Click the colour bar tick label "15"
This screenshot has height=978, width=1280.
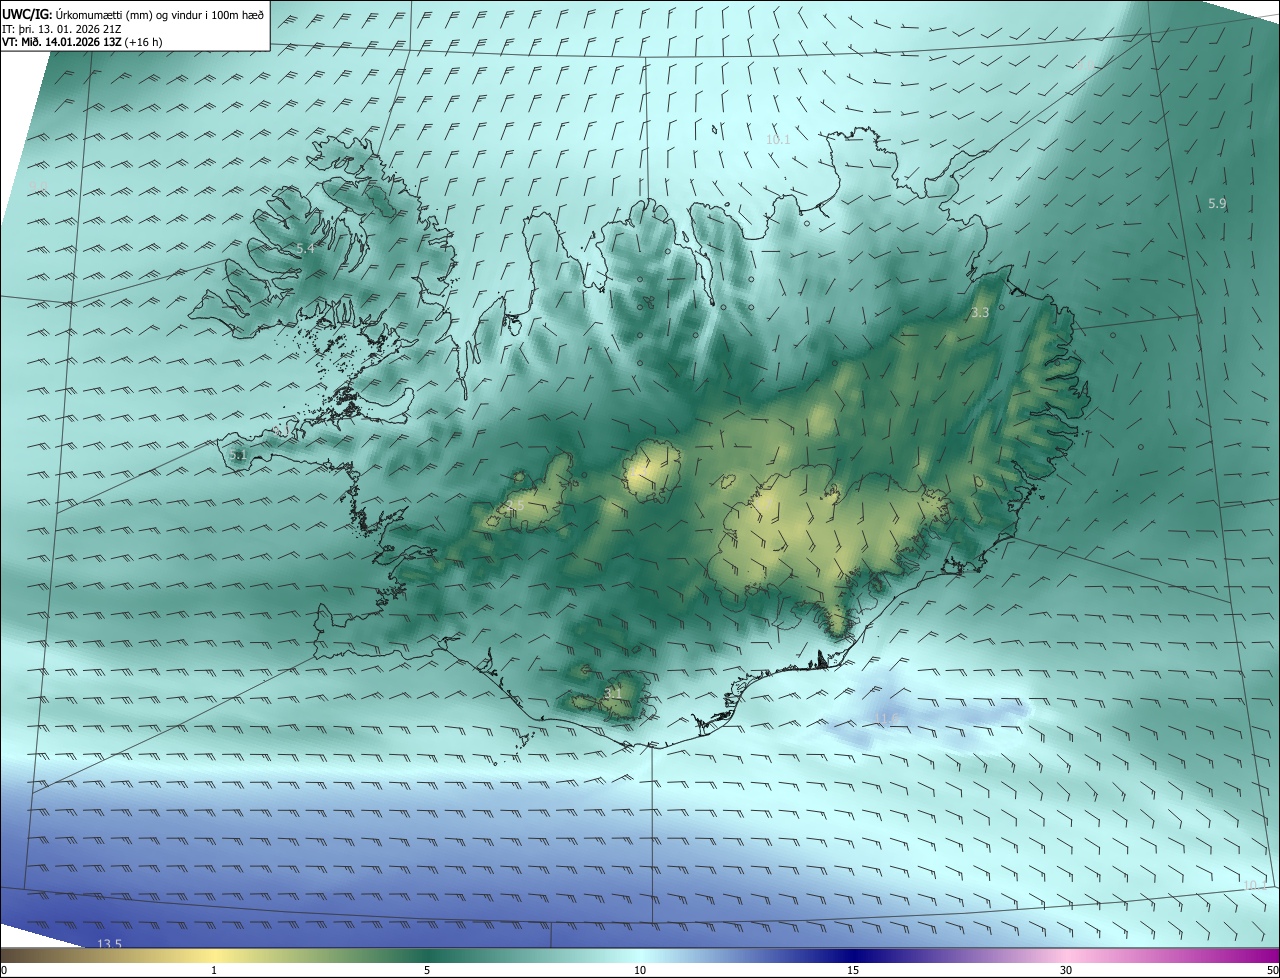[853, 970]
